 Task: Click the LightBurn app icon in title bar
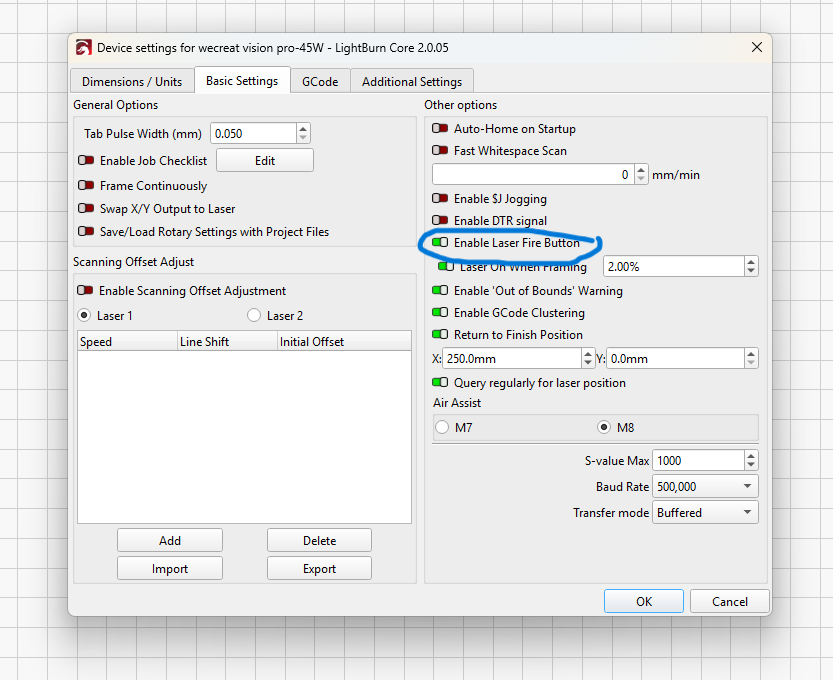pos(83,47)
